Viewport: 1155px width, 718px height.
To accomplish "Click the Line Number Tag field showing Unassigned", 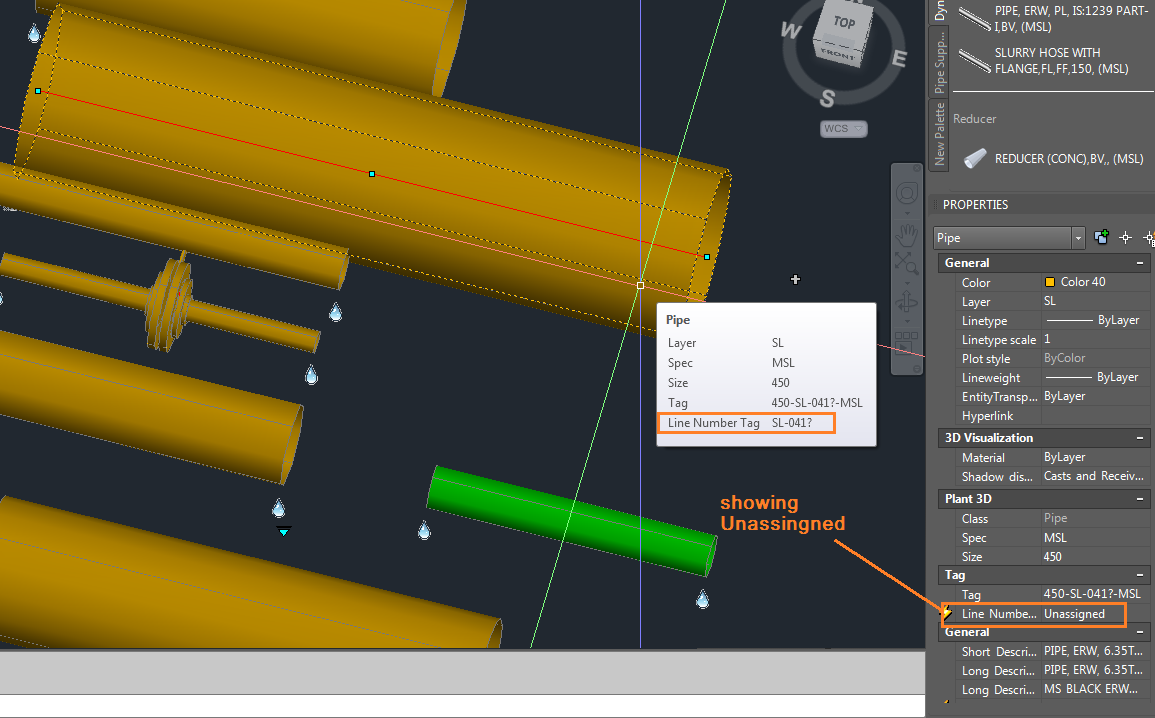I will tap(1076, 614).
